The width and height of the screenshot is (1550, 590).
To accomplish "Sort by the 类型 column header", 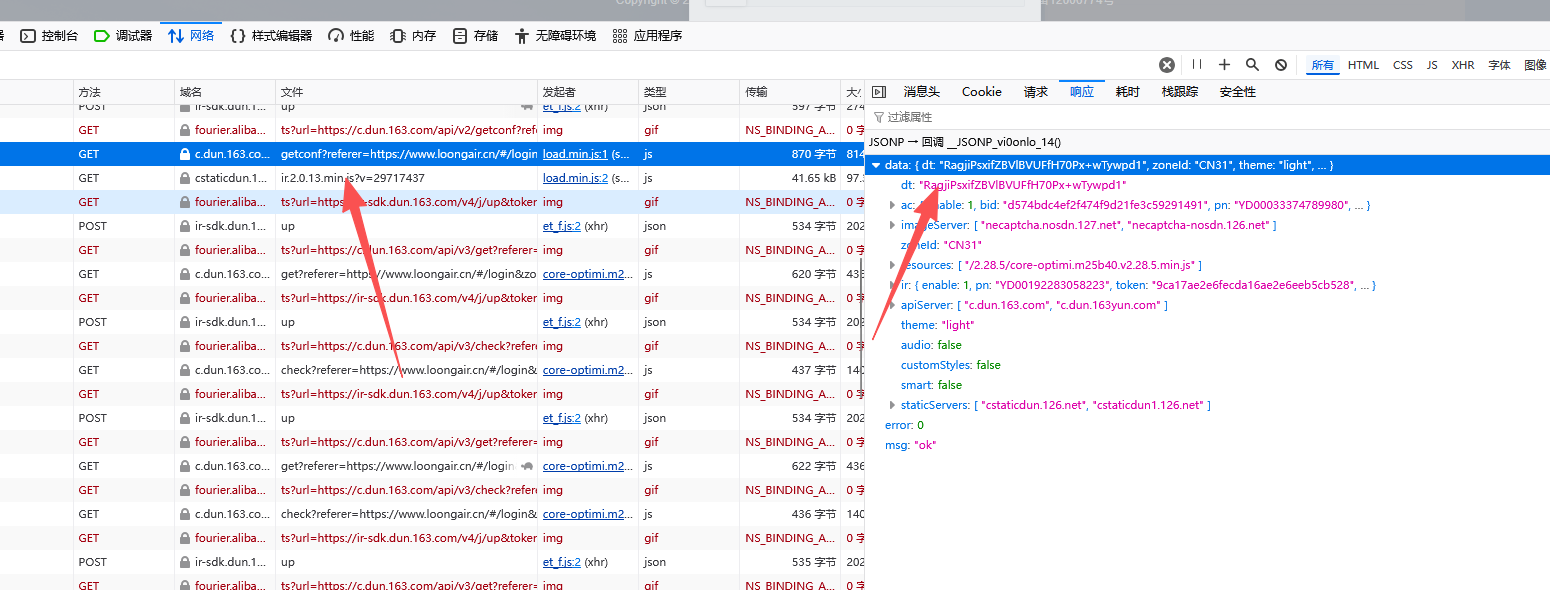I will point(689,92).
